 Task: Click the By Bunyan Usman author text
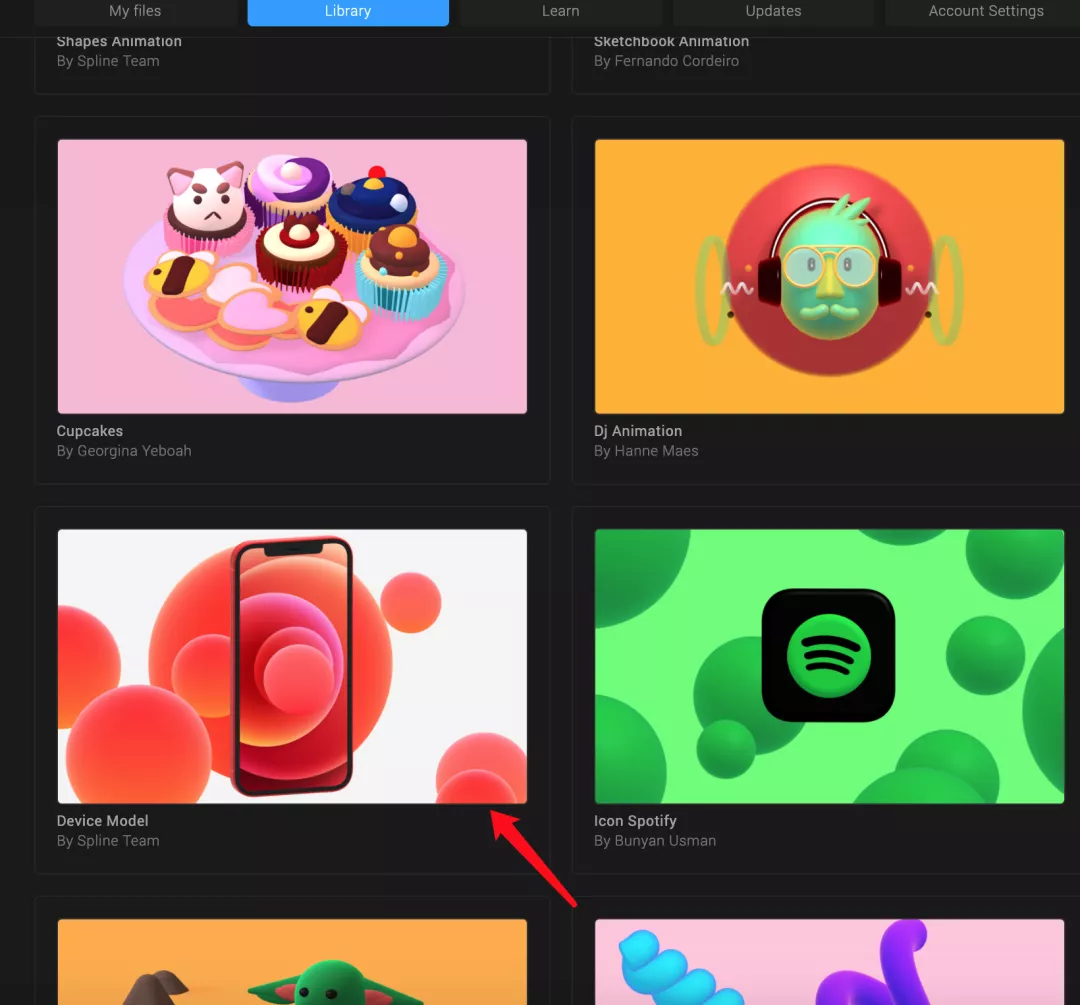coord(655,841)
